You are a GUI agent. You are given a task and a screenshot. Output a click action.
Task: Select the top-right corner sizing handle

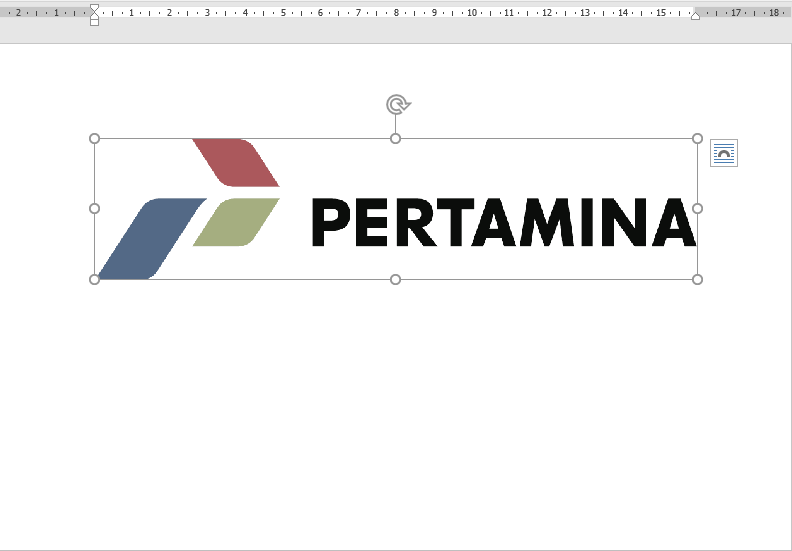pos(697,138)
